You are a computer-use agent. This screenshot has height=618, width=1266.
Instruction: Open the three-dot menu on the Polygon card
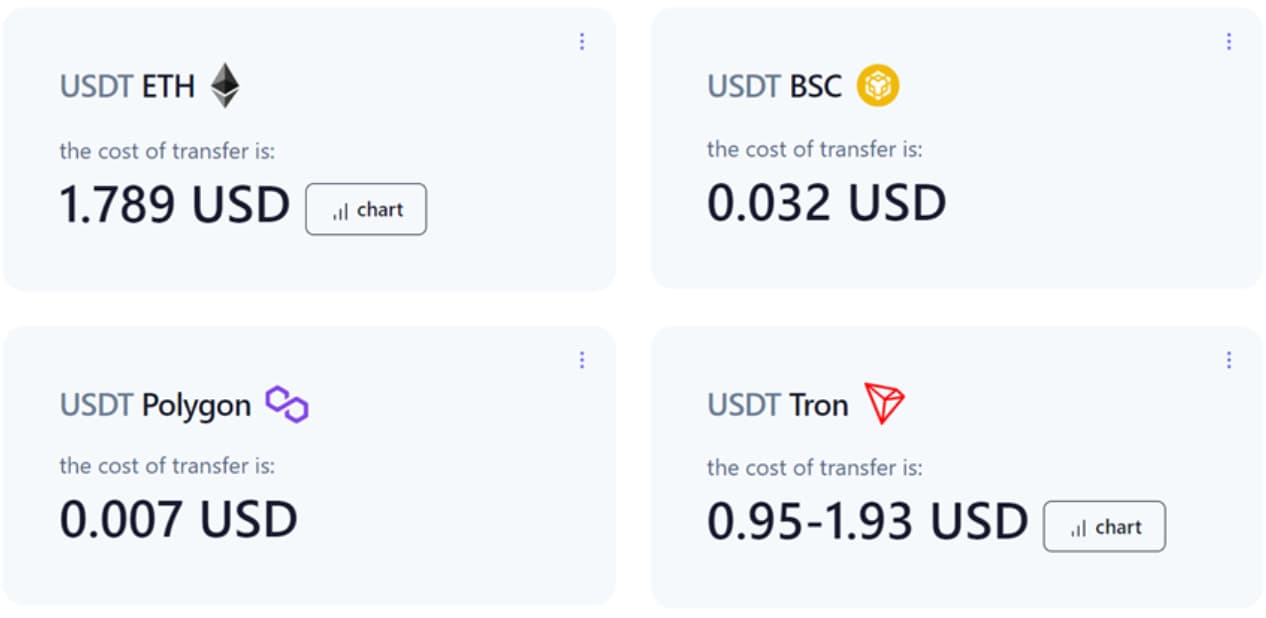[x=581, y=359]
